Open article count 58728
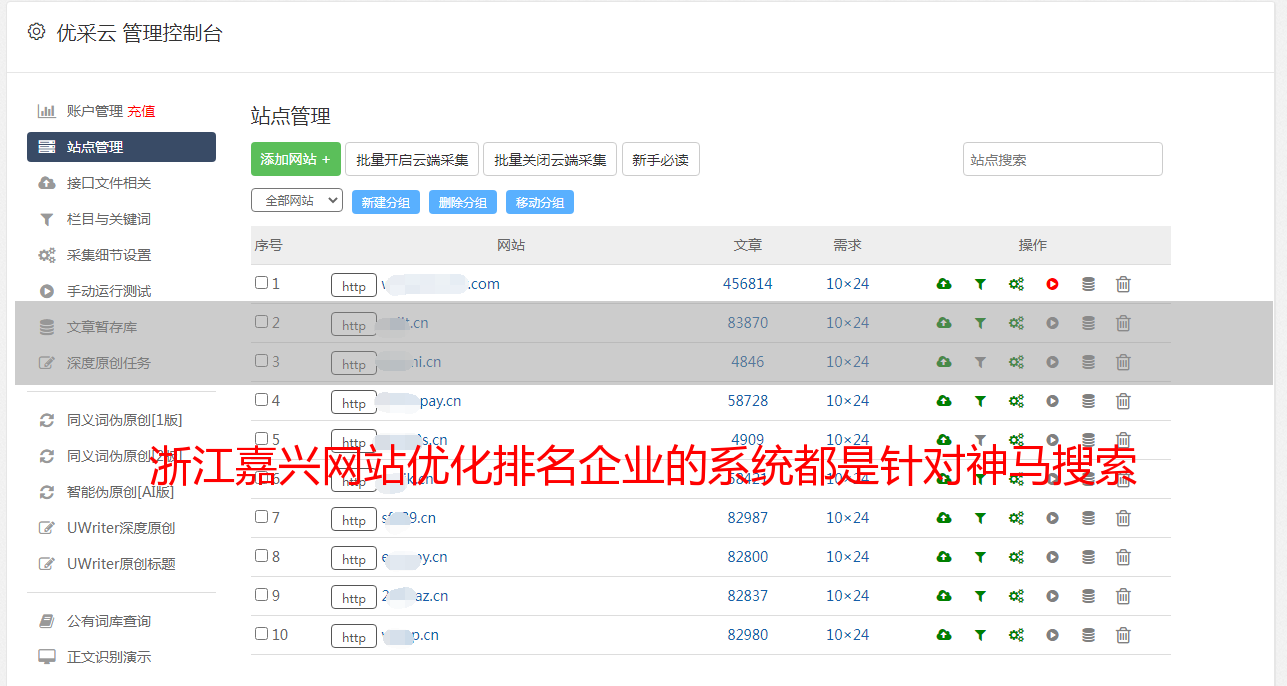Image resolution: width=1287 pixels, height=686 pixels. coord(748,401)
